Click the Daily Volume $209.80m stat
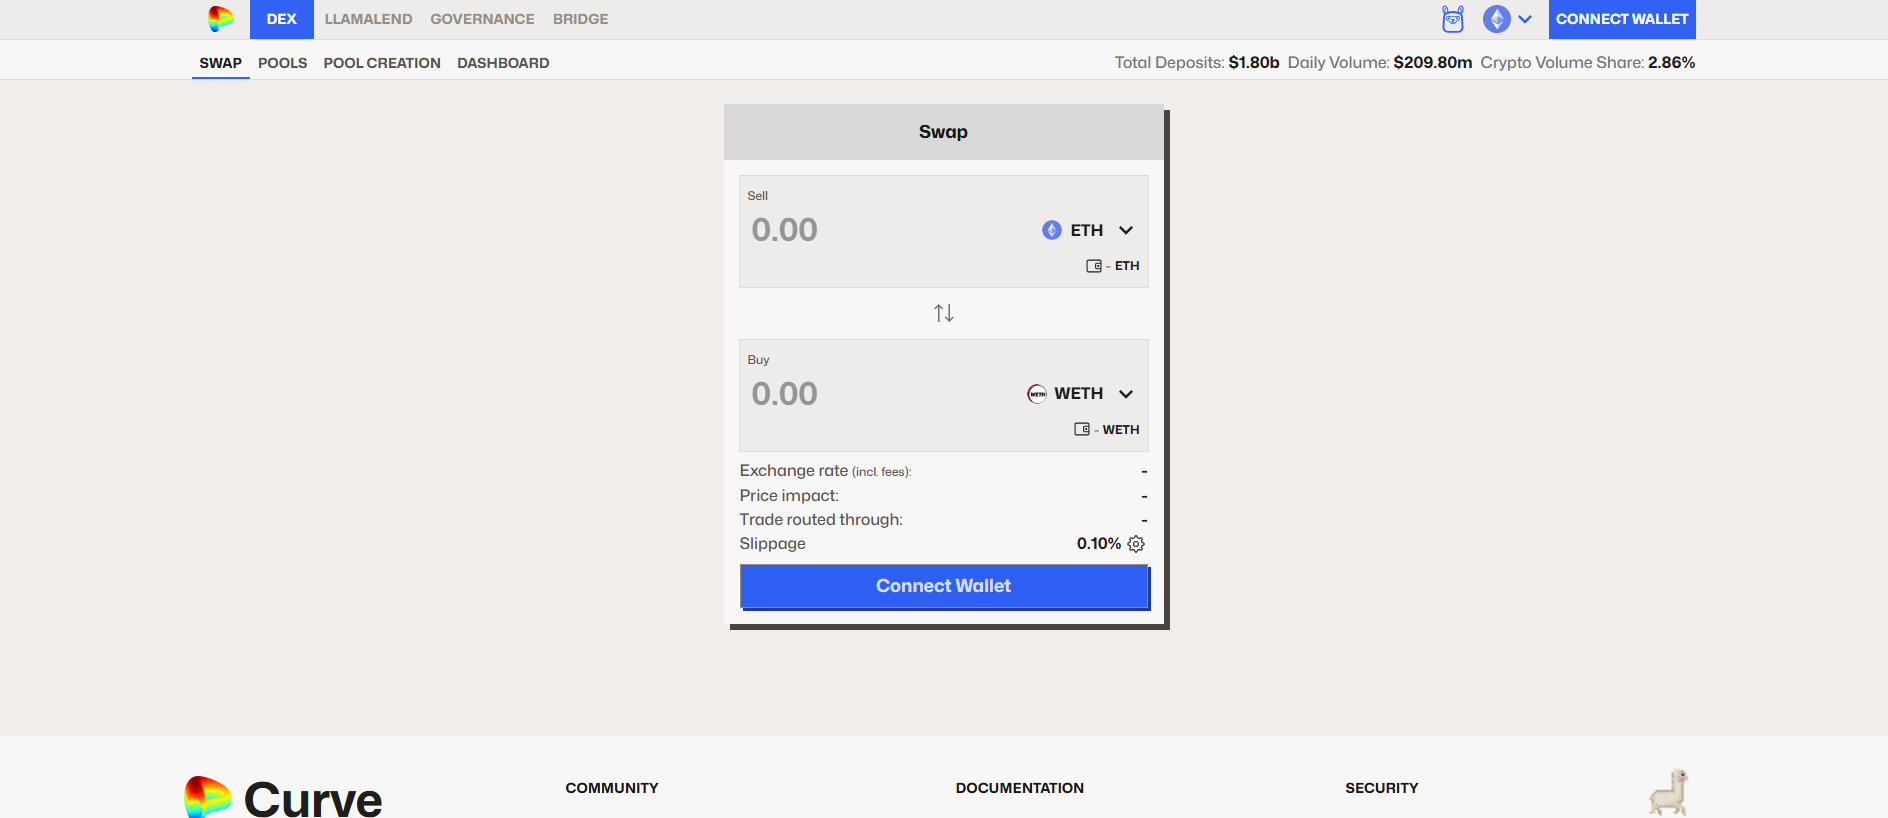The width and height of the screenshot is (1888, 818). 1380,63
